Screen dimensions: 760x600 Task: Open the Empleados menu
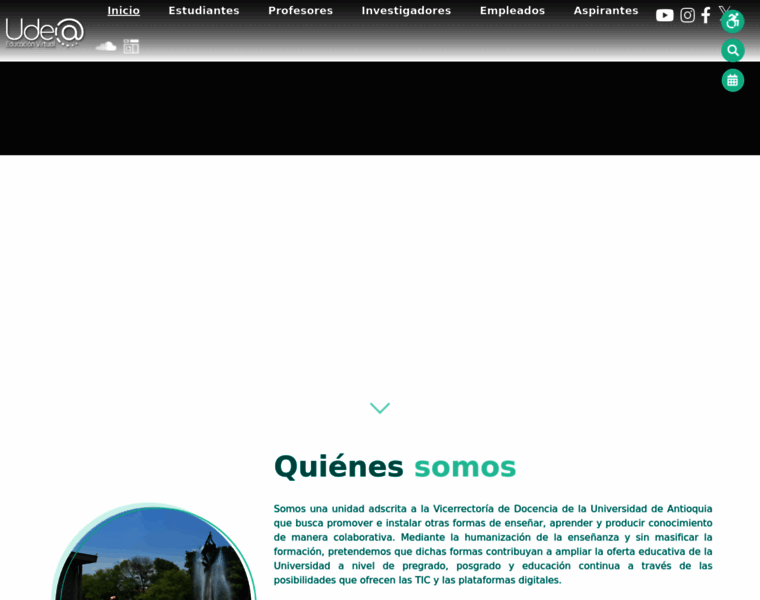point(512,10)
